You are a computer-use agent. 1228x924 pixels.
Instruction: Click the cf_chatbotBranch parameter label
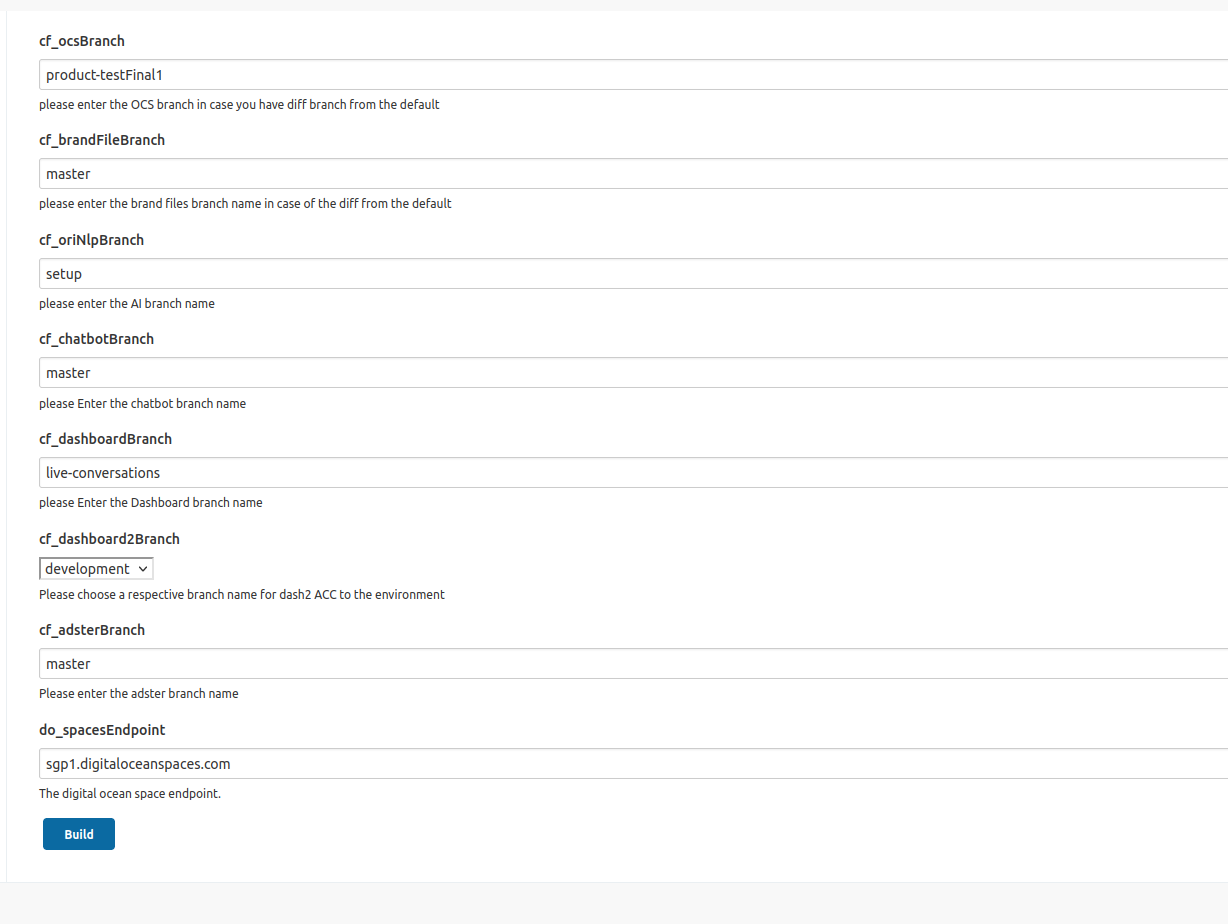click(96, 339)
